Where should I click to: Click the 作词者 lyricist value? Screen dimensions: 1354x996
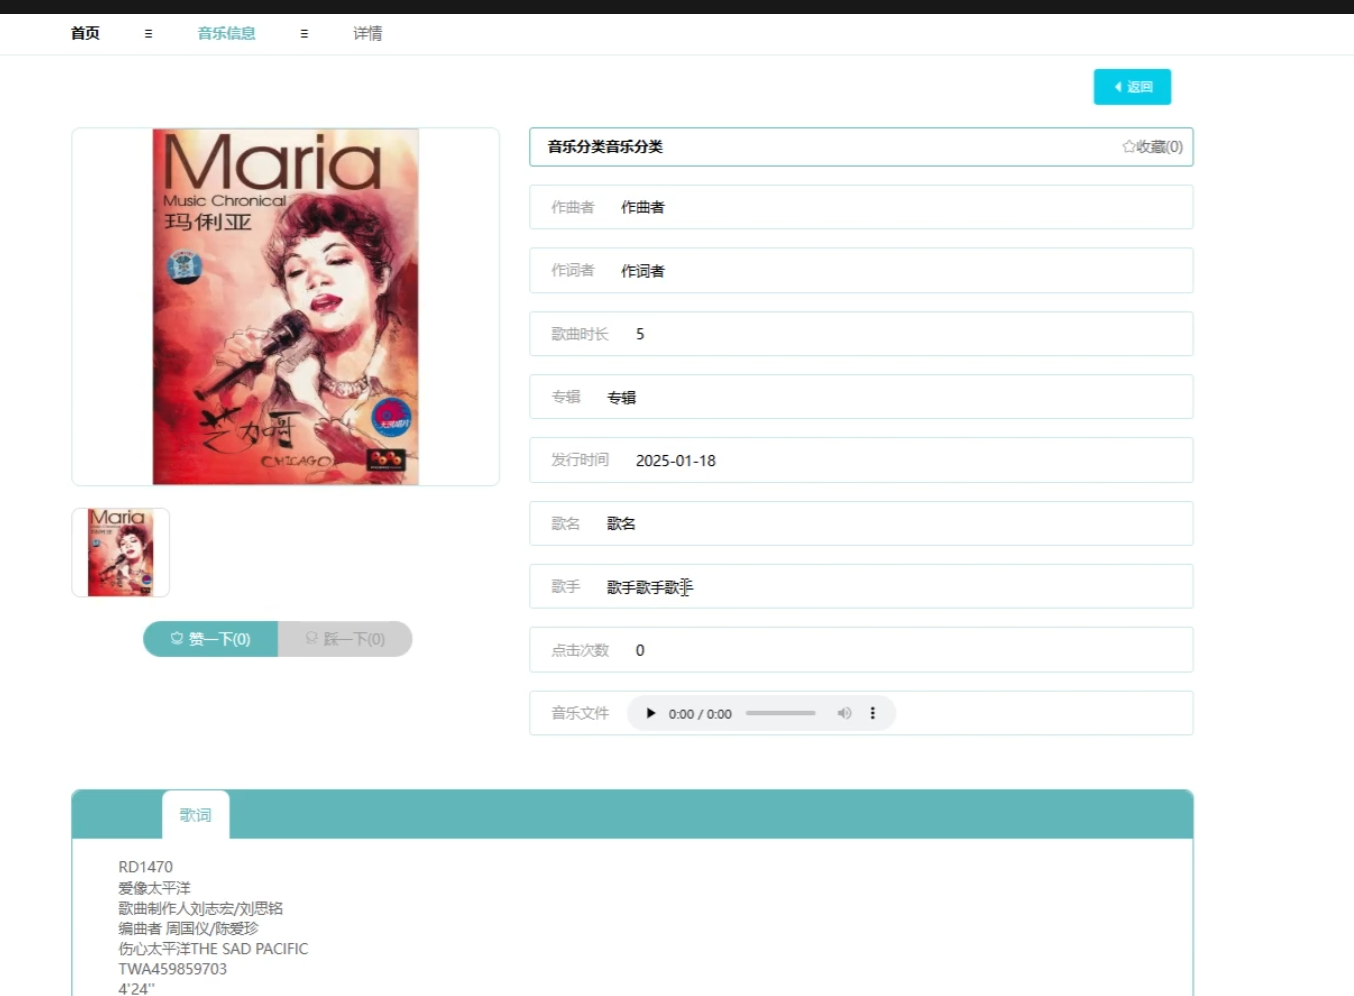coord(643,270)
